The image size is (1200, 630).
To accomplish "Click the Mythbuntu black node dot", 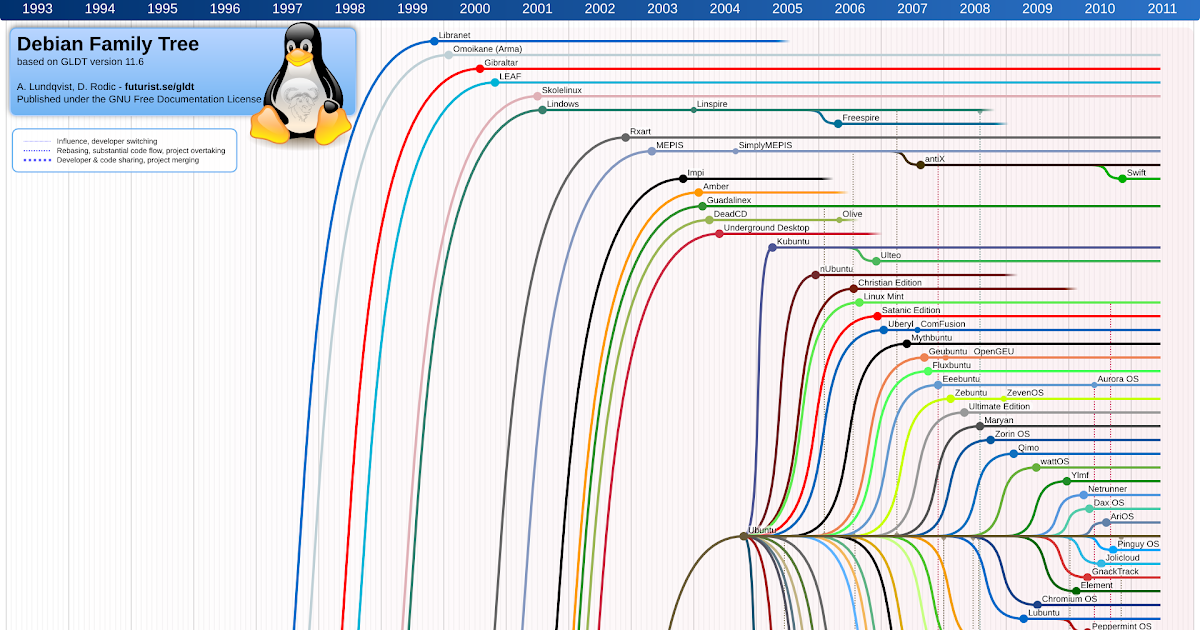I will [906, 343].
